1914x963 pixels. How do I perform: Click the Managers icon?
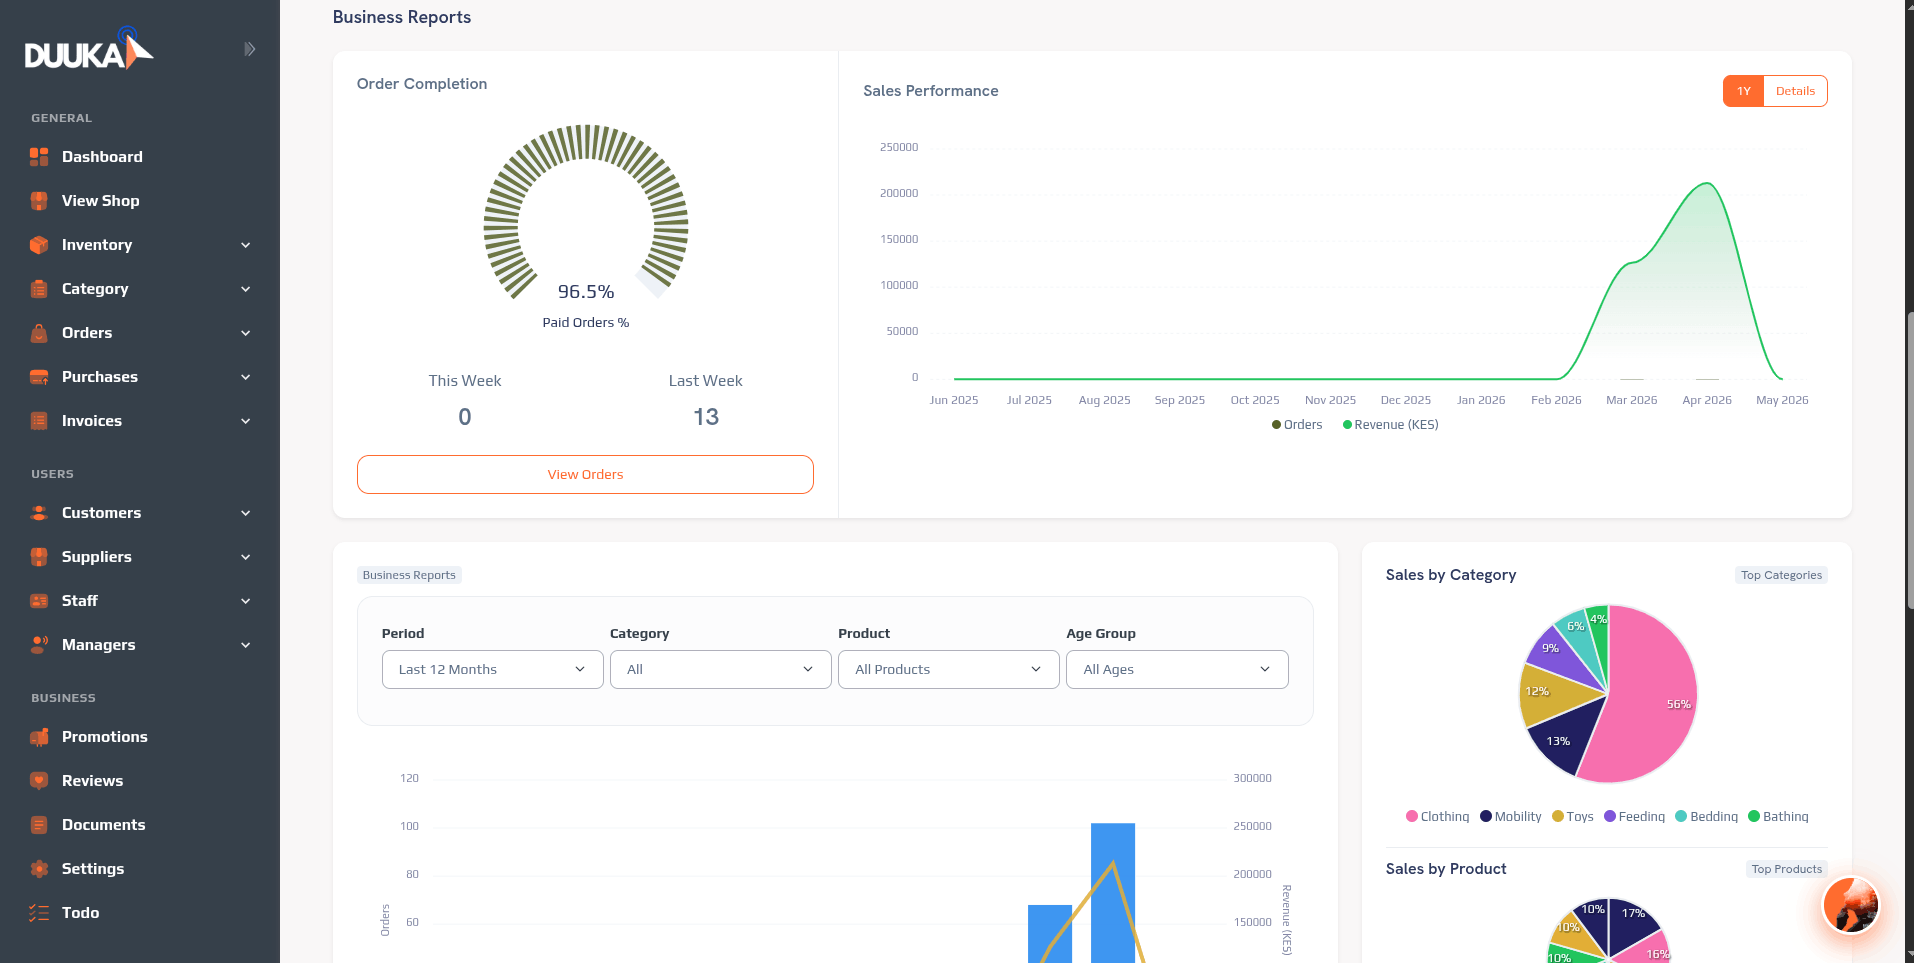39,645
